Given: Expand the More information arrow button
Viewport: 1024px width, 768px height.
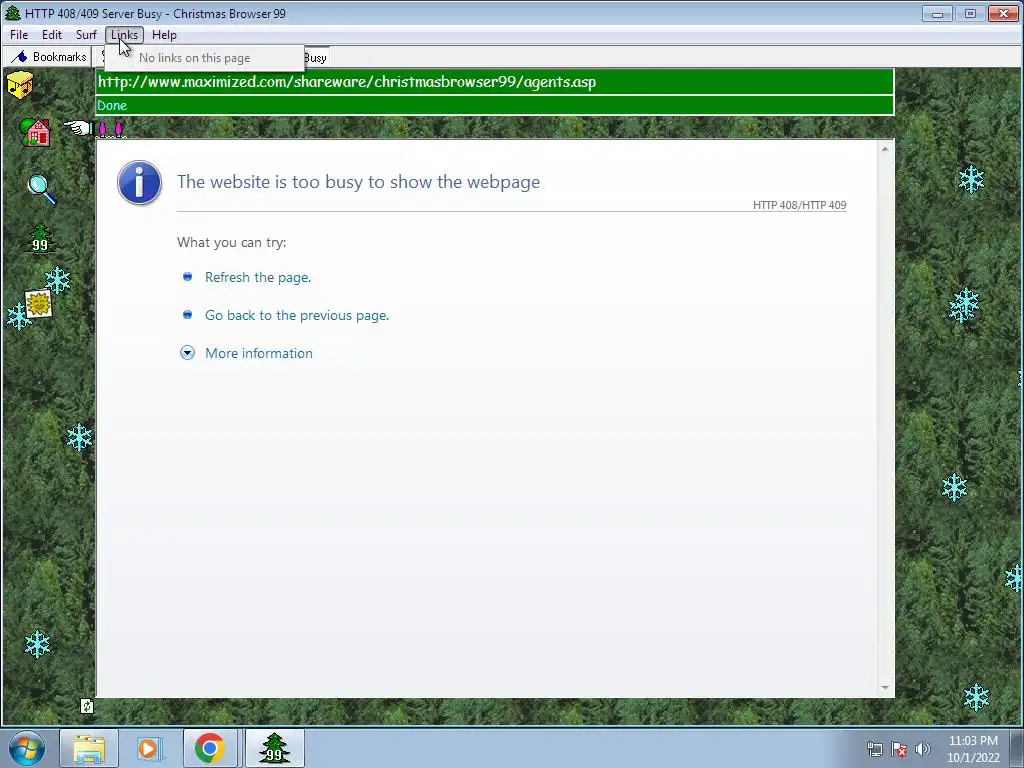Looking at the screenshot, I should 187,353.
